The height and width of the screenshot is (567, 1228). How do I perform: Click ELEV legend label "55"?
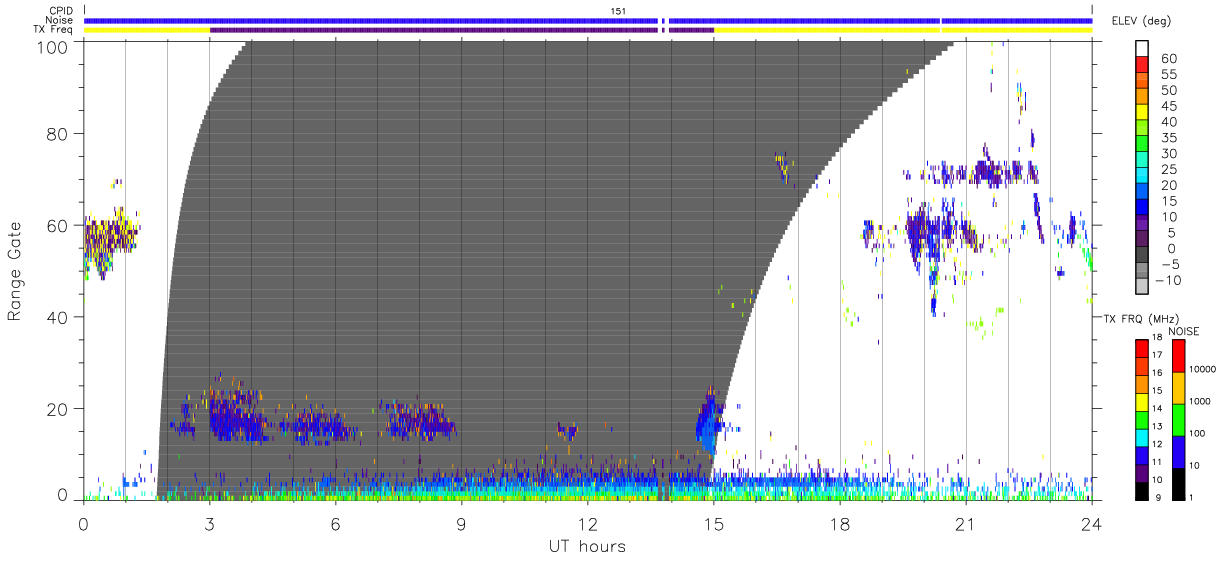pyautogui.click(x=1168, y=75)
